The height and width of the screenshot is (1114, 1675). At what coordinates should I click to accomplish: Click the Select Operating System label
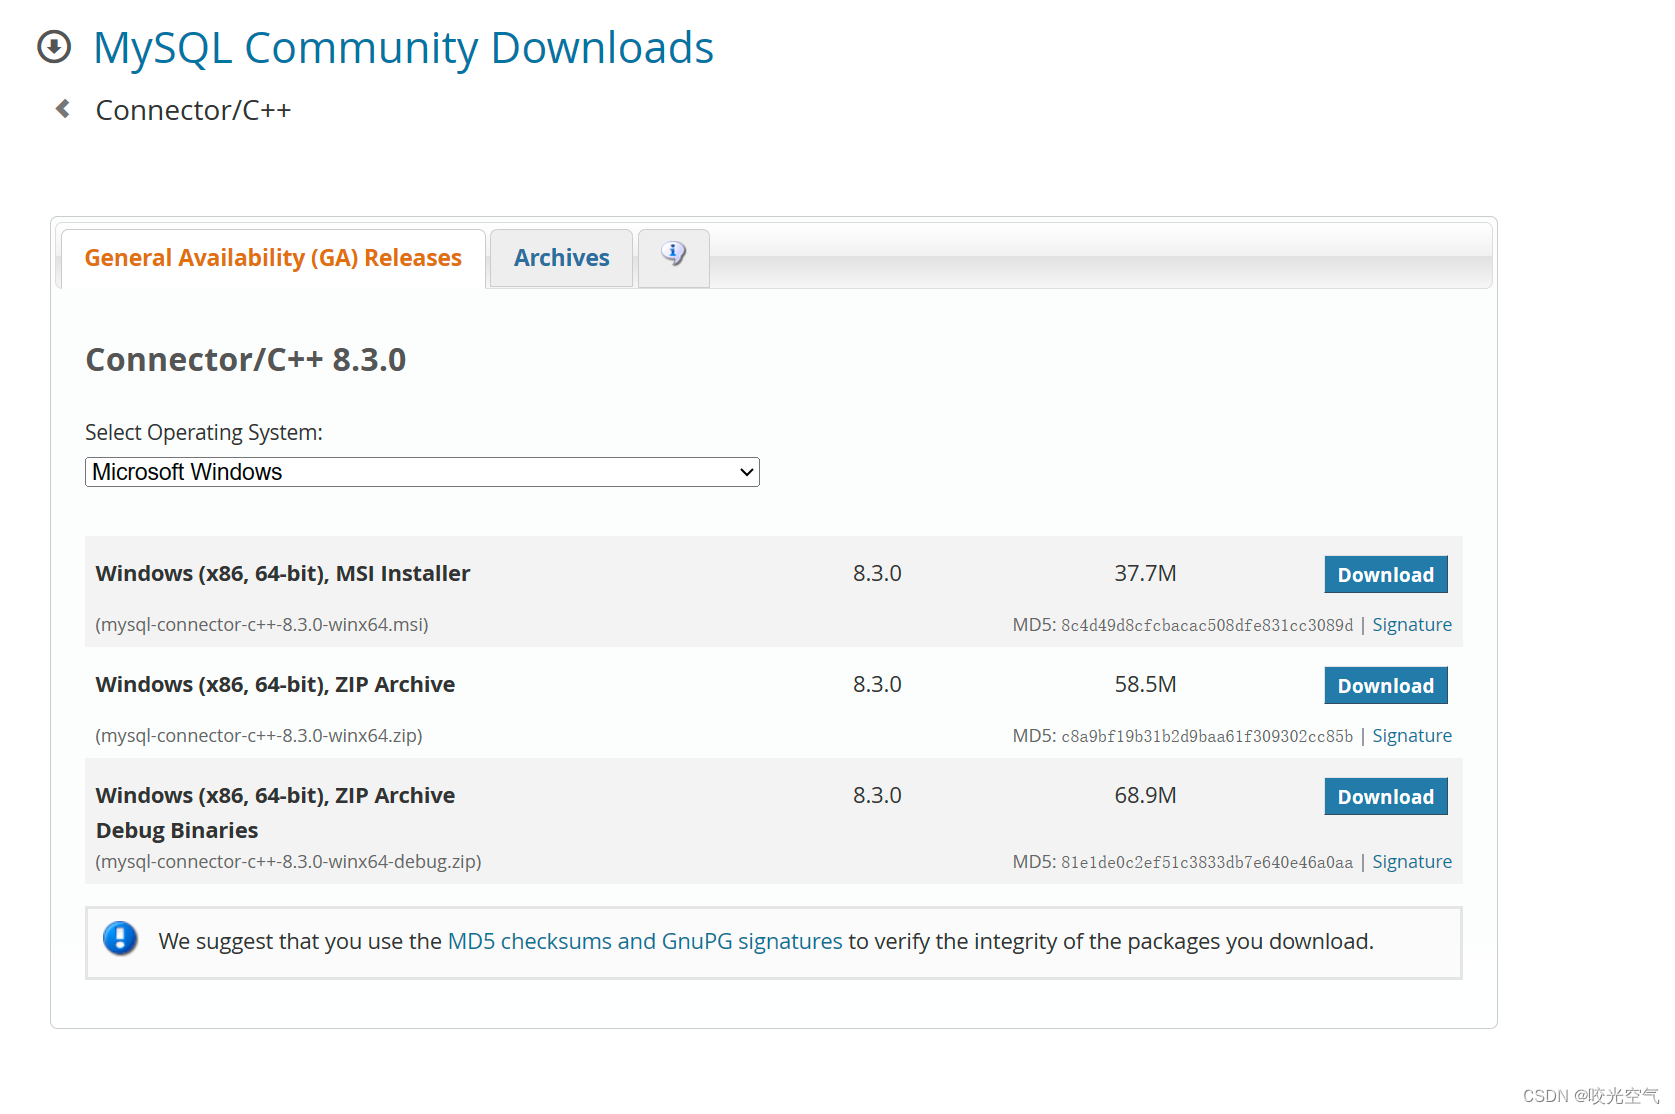204,433
